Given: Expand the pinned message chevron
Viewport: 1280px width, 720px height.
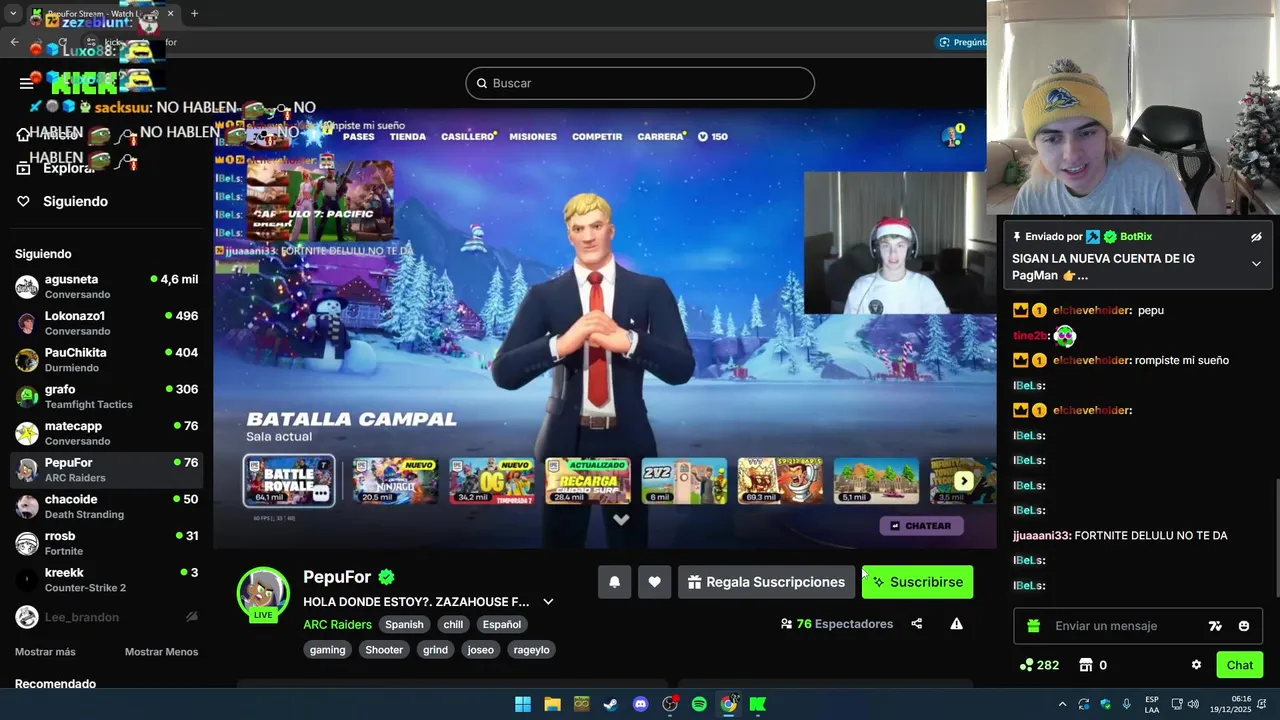Looking at the screenshot, I should (1256, 264).
